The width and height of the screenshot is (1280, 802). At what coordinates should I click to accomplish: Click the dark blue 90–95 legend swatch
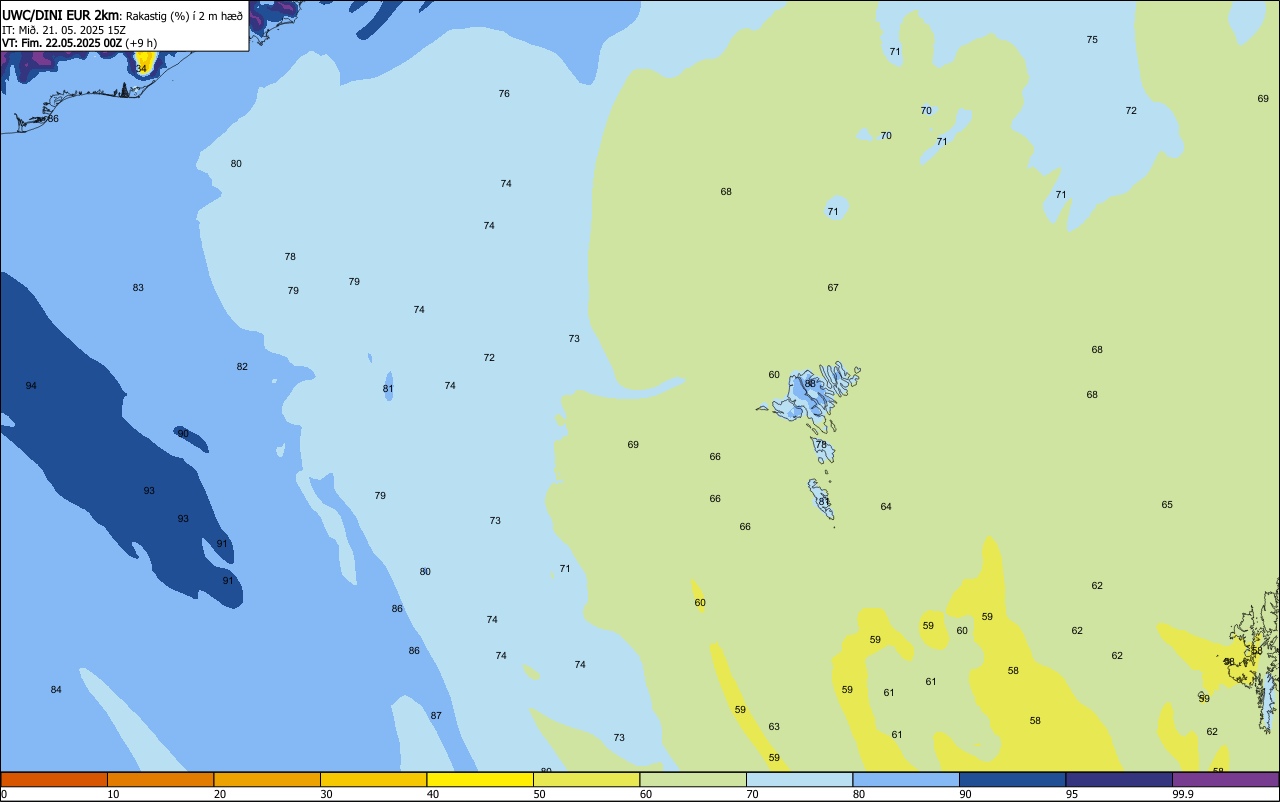click(1012, 779)
